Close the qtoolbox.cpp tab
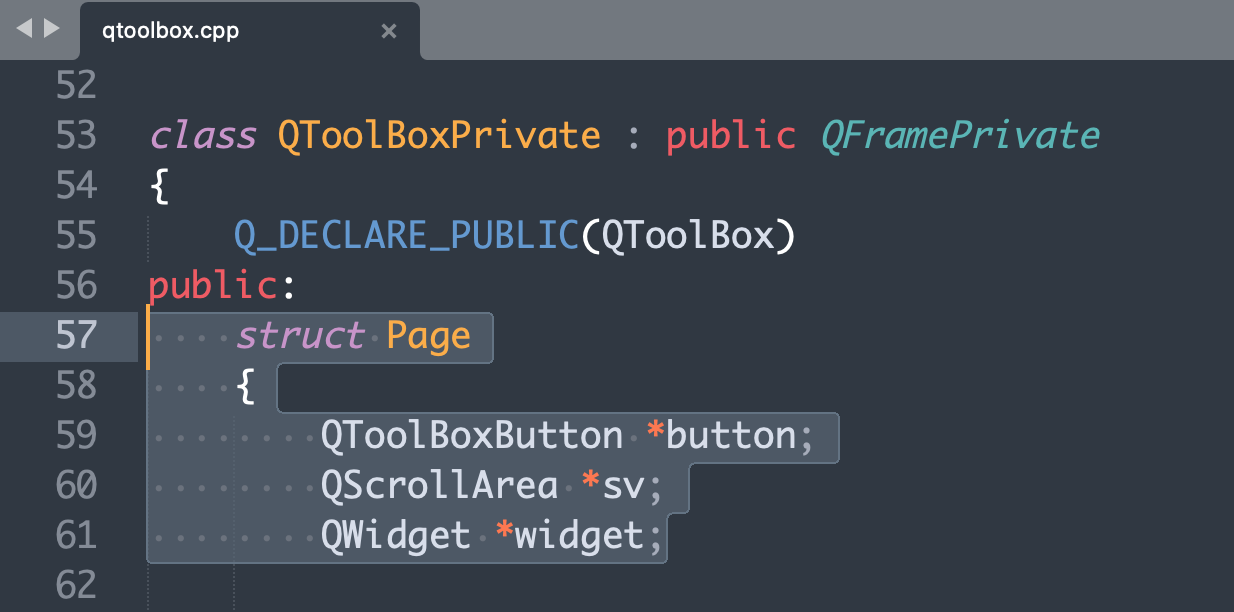The width and height of the screenshot is (1234, 612). tap(389, 31)
